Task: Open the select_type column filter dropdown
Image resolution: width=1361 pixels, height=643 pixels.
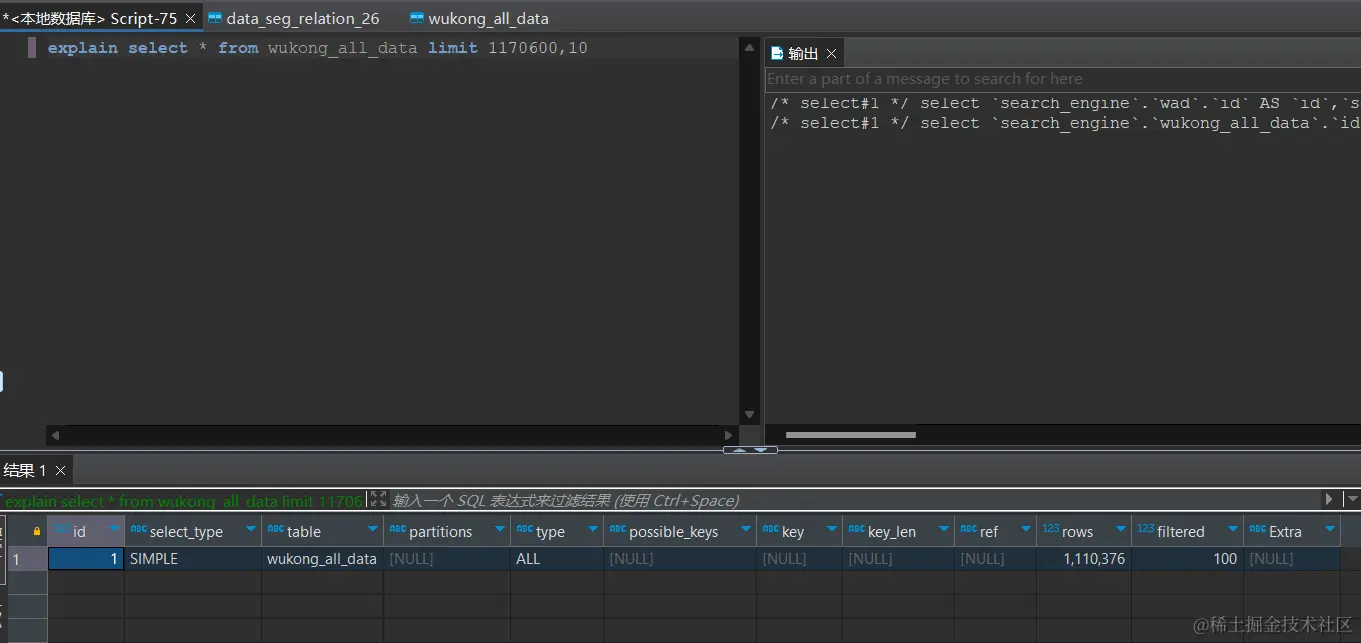Action: coord(251,529)
